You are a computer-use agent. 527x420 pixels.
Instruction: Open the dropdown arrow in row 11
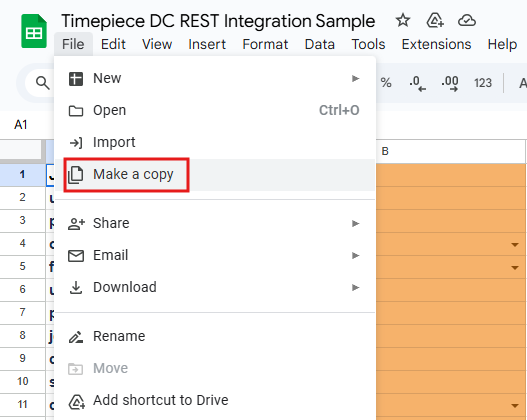[x=515, y=406]
